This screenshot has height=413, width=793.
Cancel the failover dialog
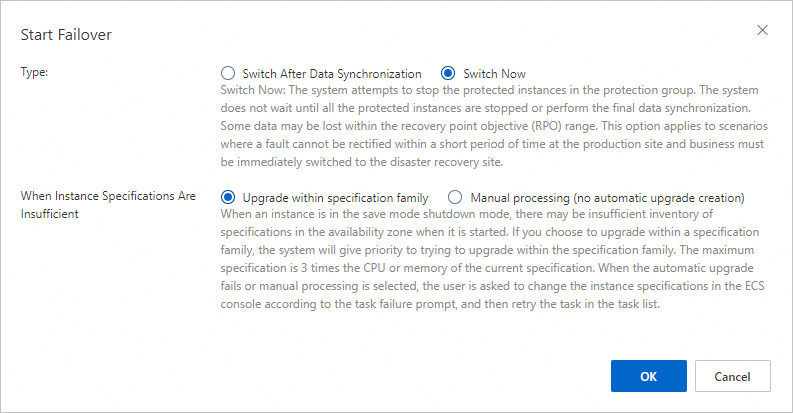point(733,376)
